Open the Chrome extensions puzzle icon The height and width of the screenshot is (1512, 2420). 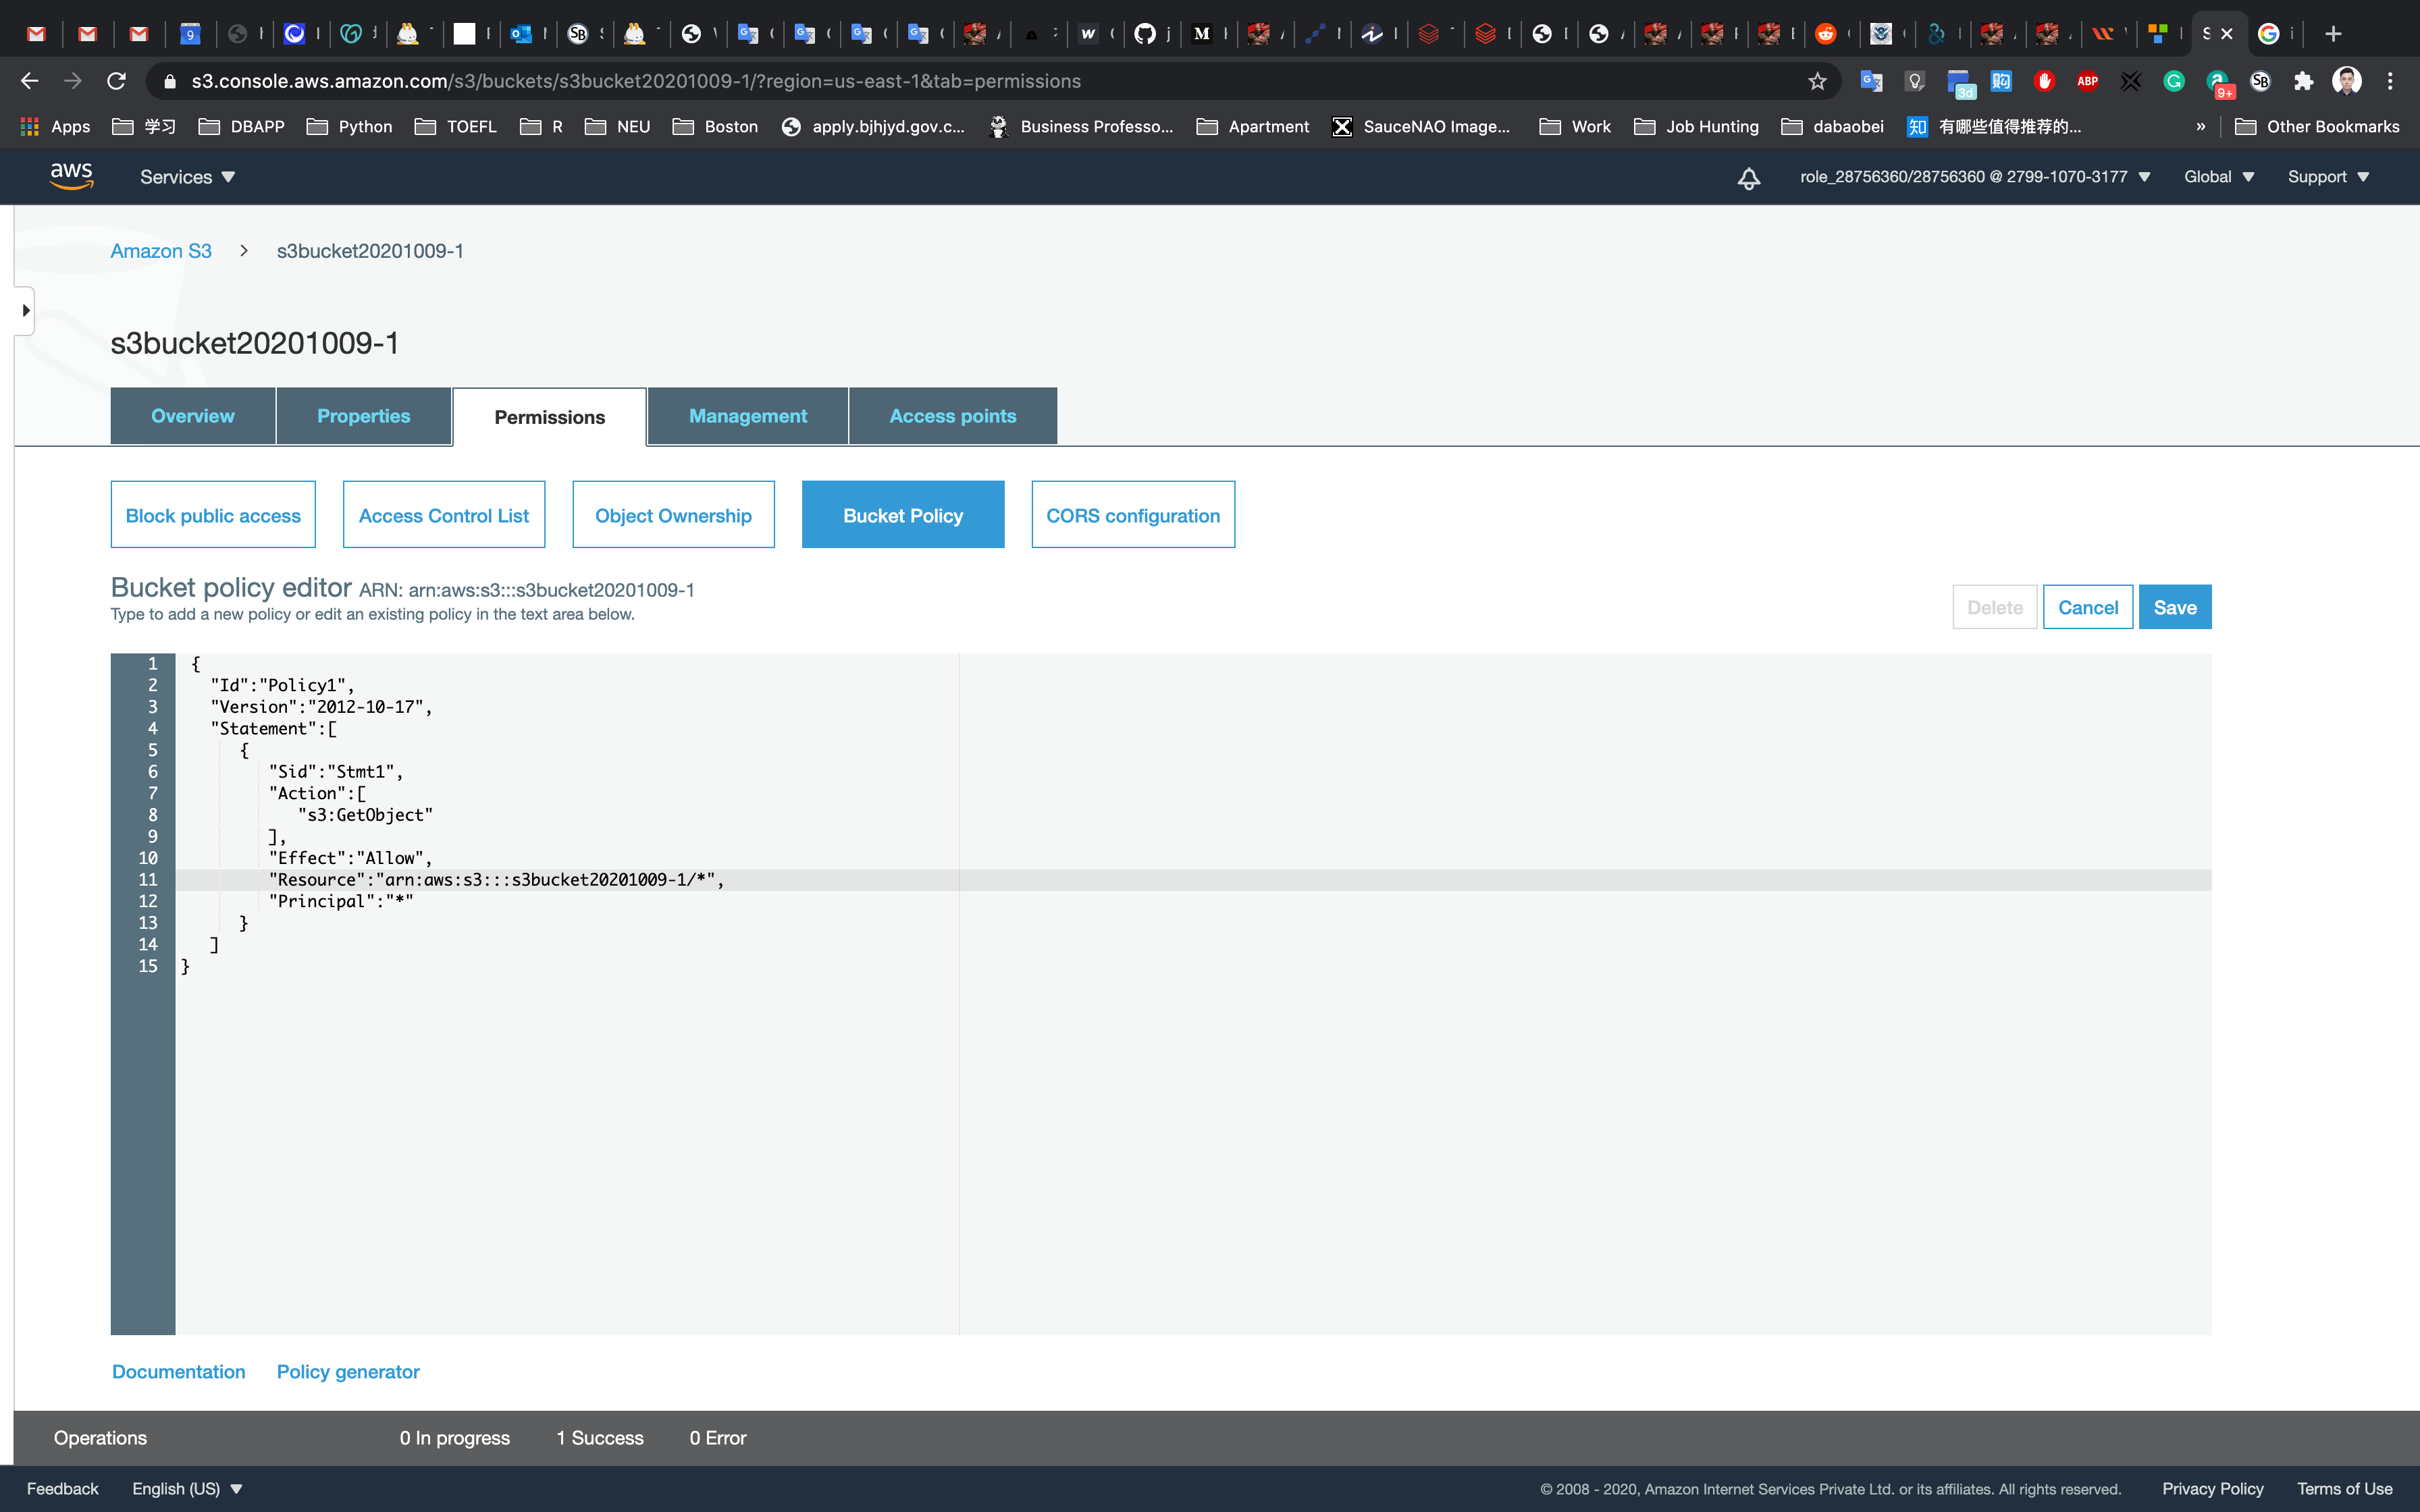(2303, 81)
